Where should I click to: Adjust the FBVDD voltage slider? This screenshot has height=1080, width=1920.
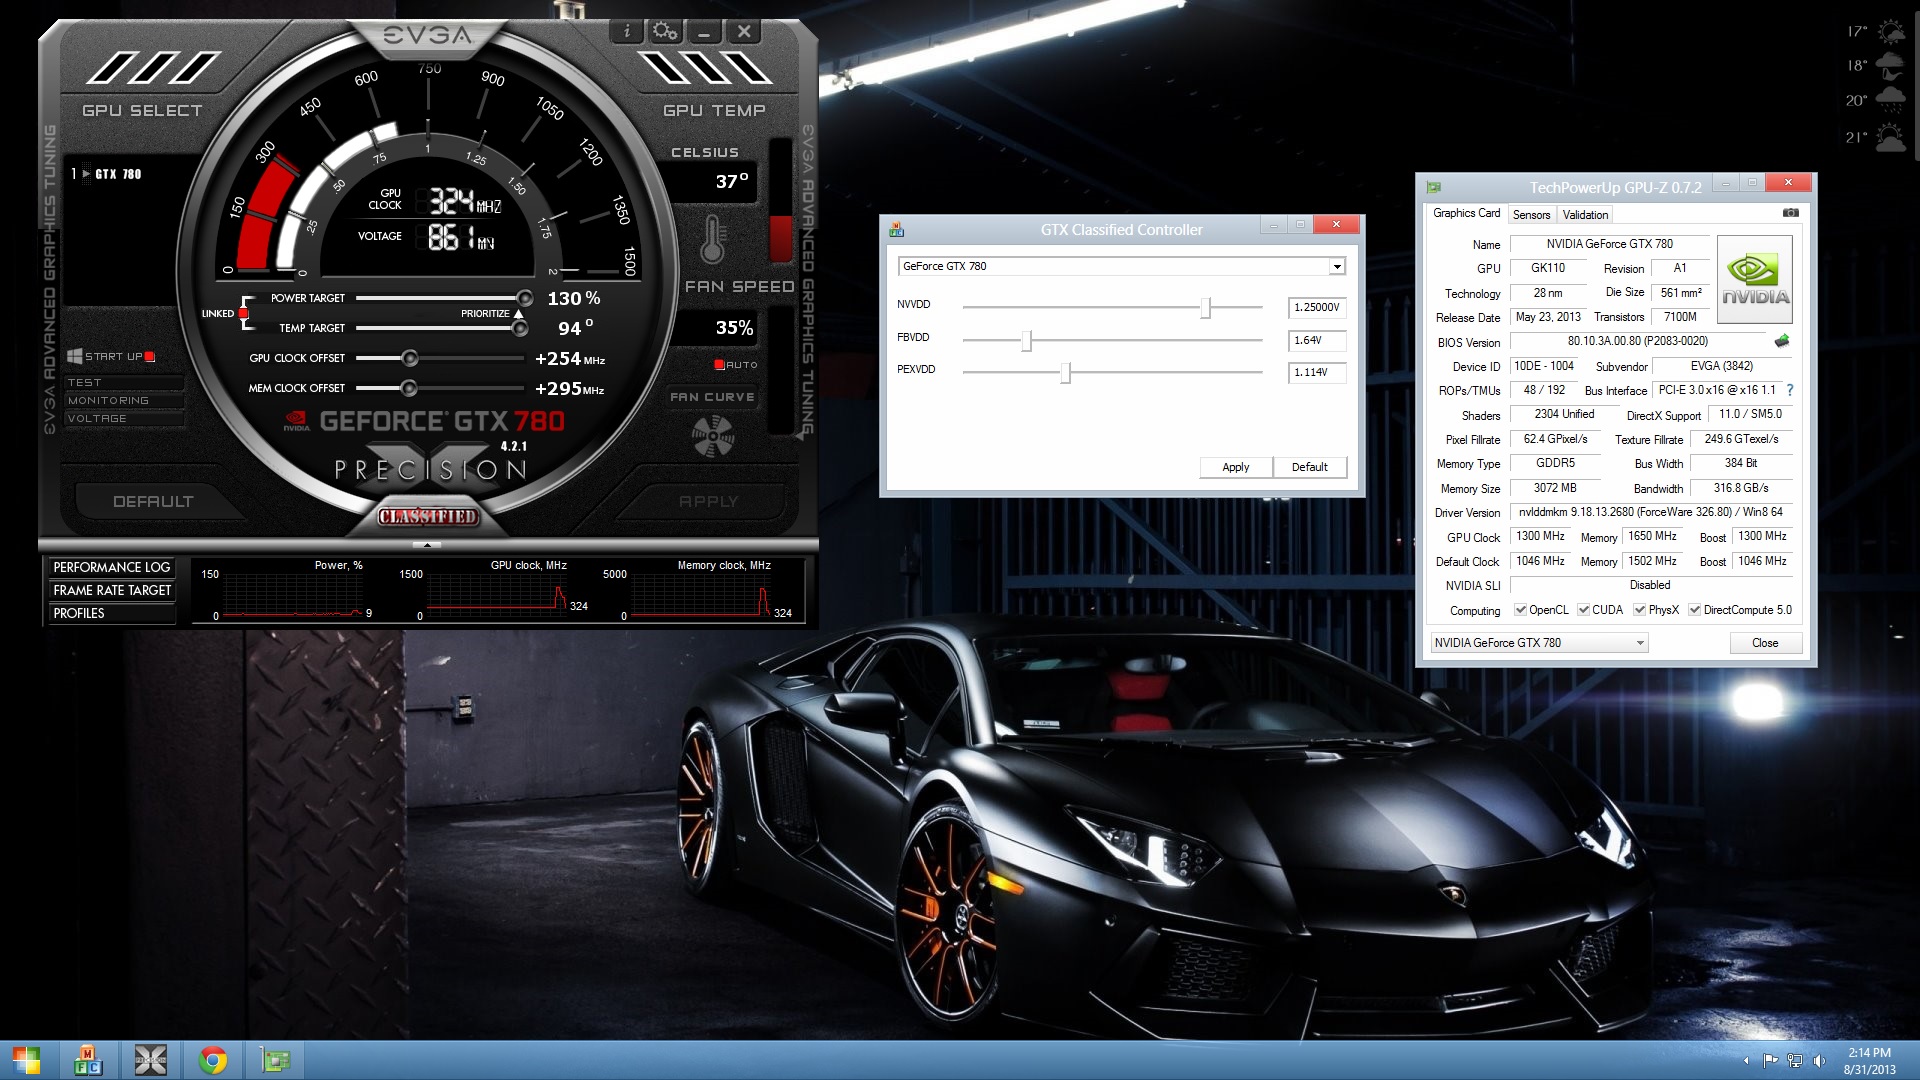pyautogui.click(x=1026, y=341)
